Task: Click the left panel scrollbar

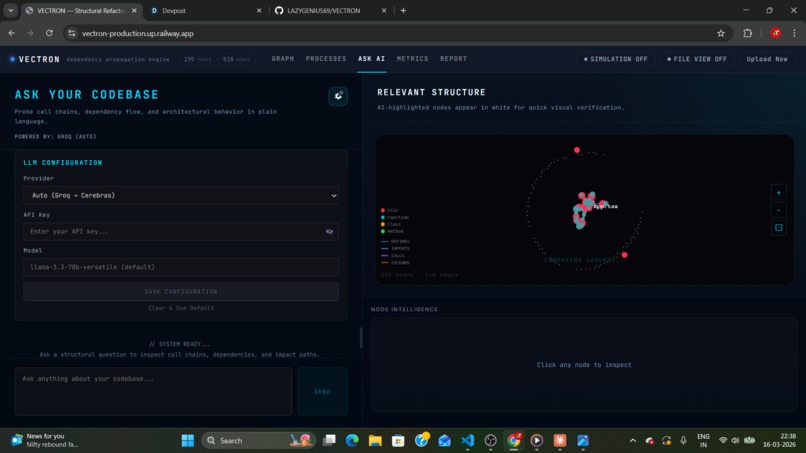Action: pos(360,338)
